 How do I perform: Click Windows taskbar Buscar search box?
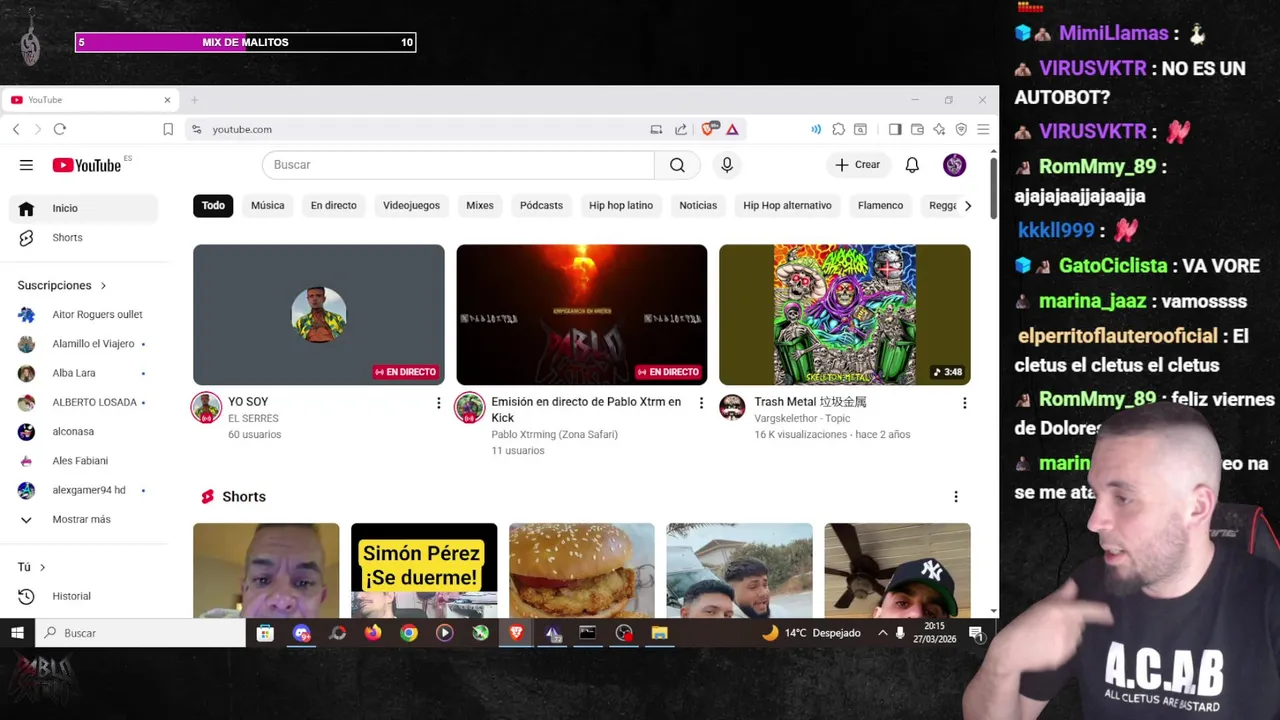point(141,633)
